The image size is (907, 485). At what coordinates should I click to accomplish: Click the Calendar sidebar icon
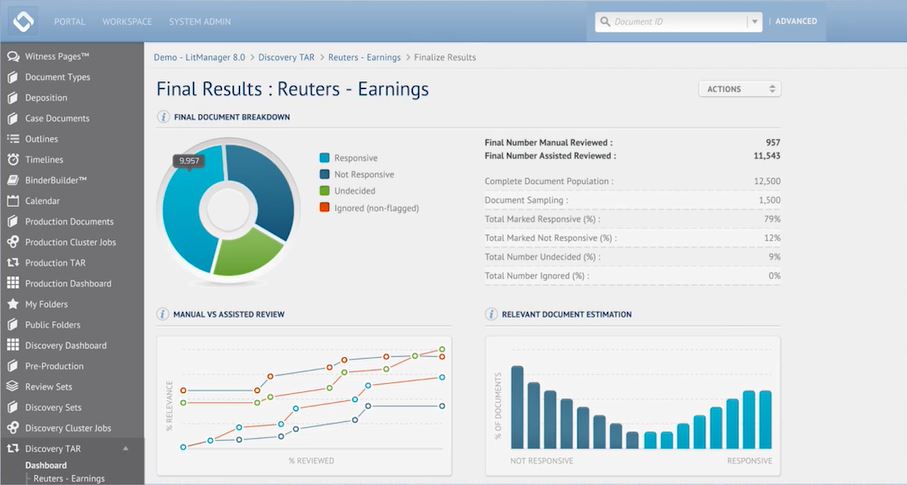click(x=13, y=201)
